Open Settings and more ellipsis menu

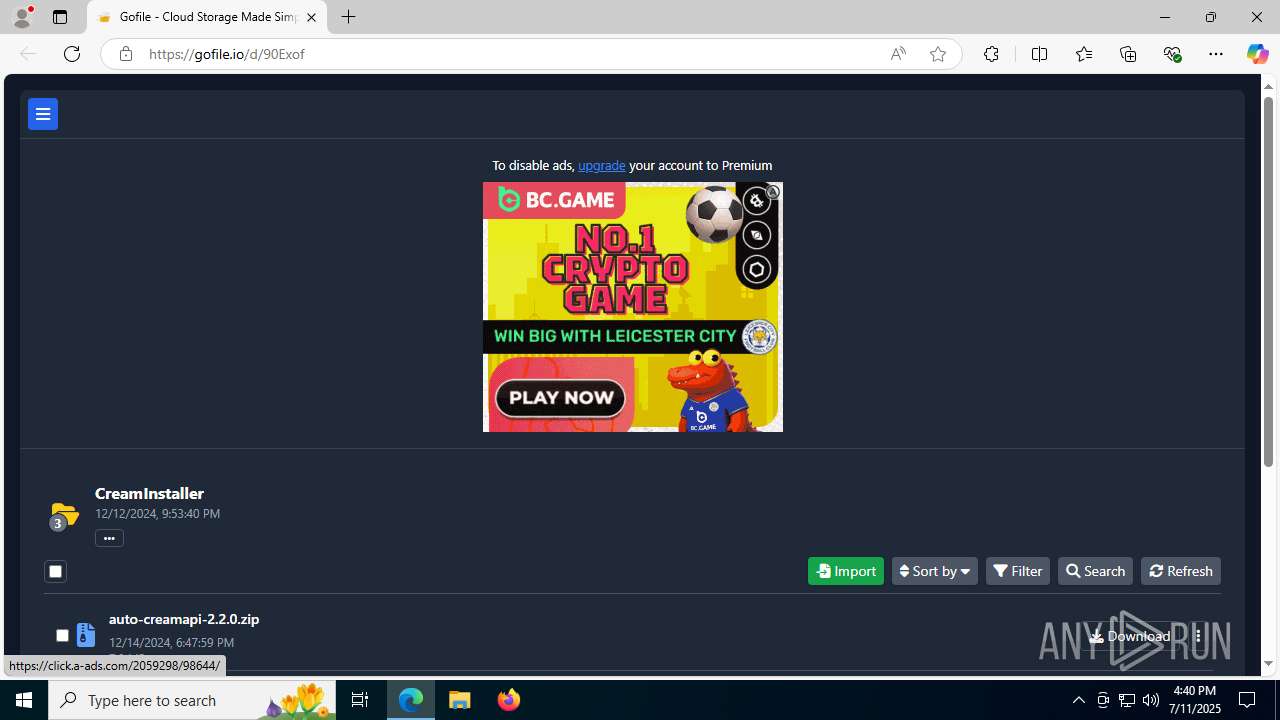[1215, 54]
